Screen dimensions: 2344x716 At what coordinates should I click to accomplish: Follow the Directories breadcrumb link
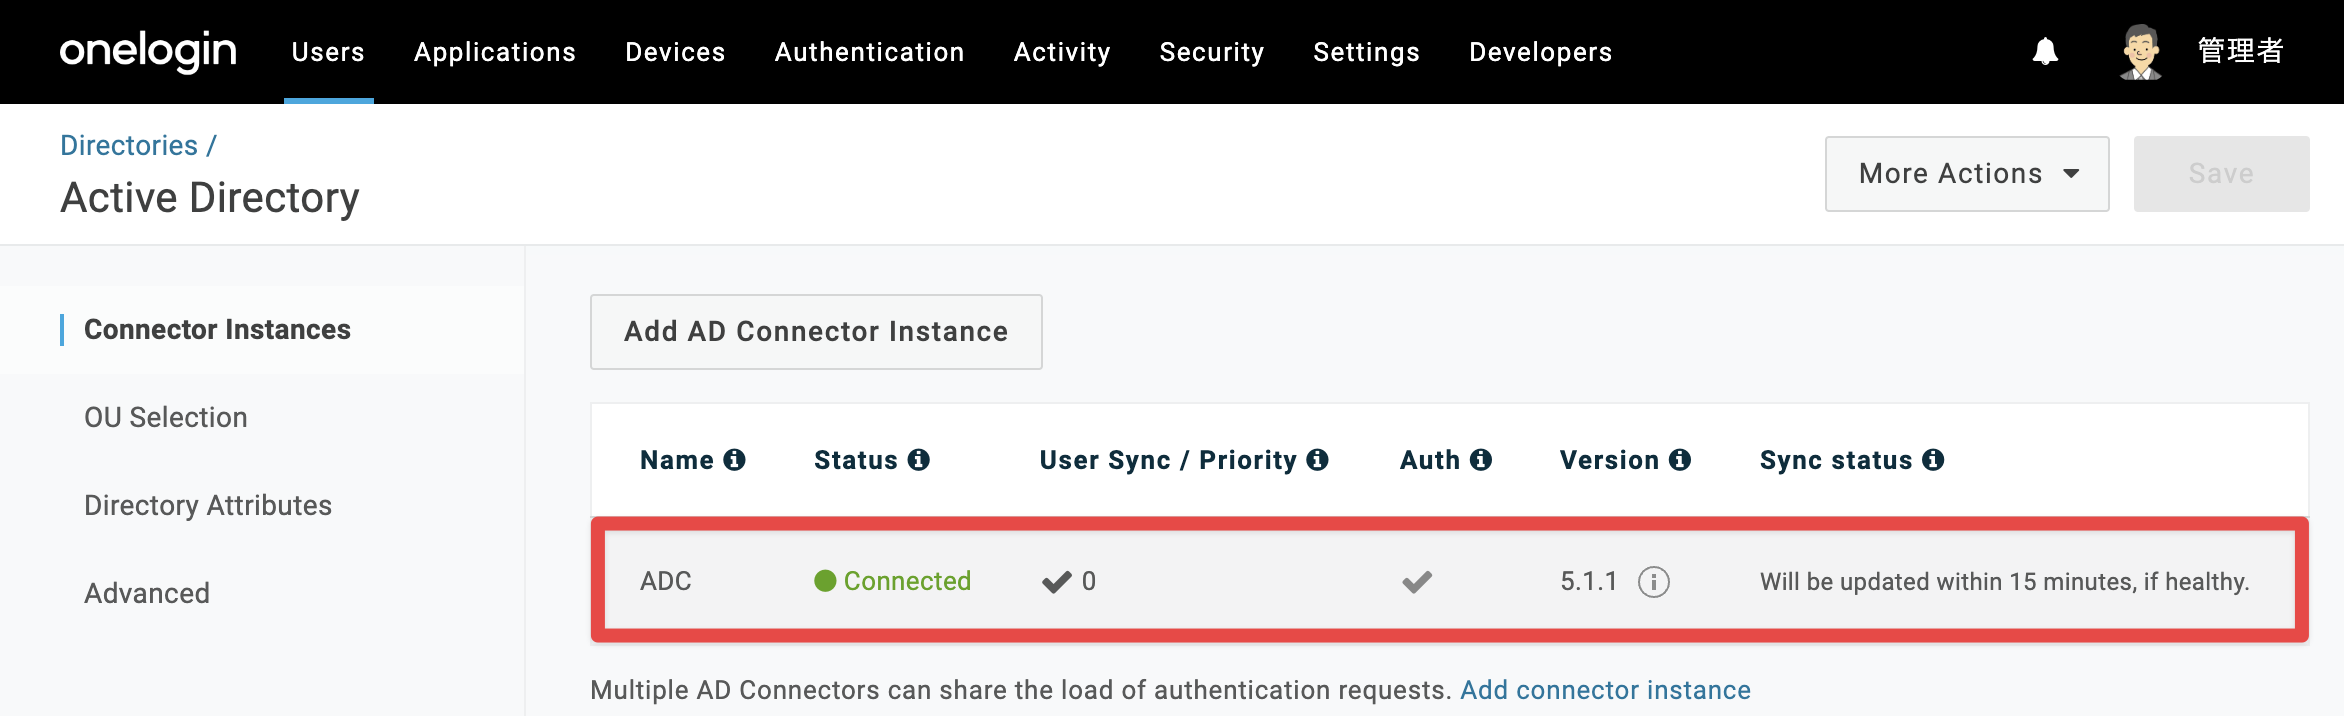click(x=129, y=145)
